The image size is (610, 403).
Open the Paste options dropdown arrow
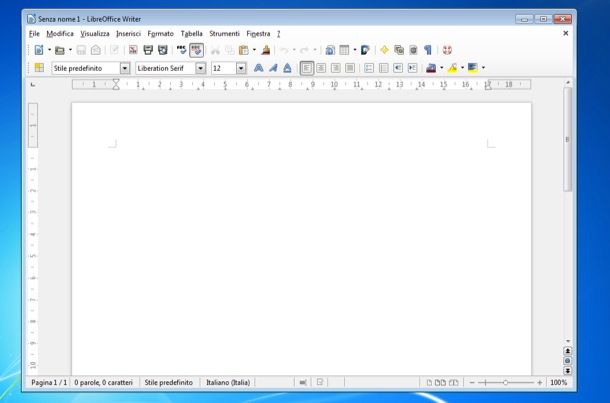click(x=254, y=50)
